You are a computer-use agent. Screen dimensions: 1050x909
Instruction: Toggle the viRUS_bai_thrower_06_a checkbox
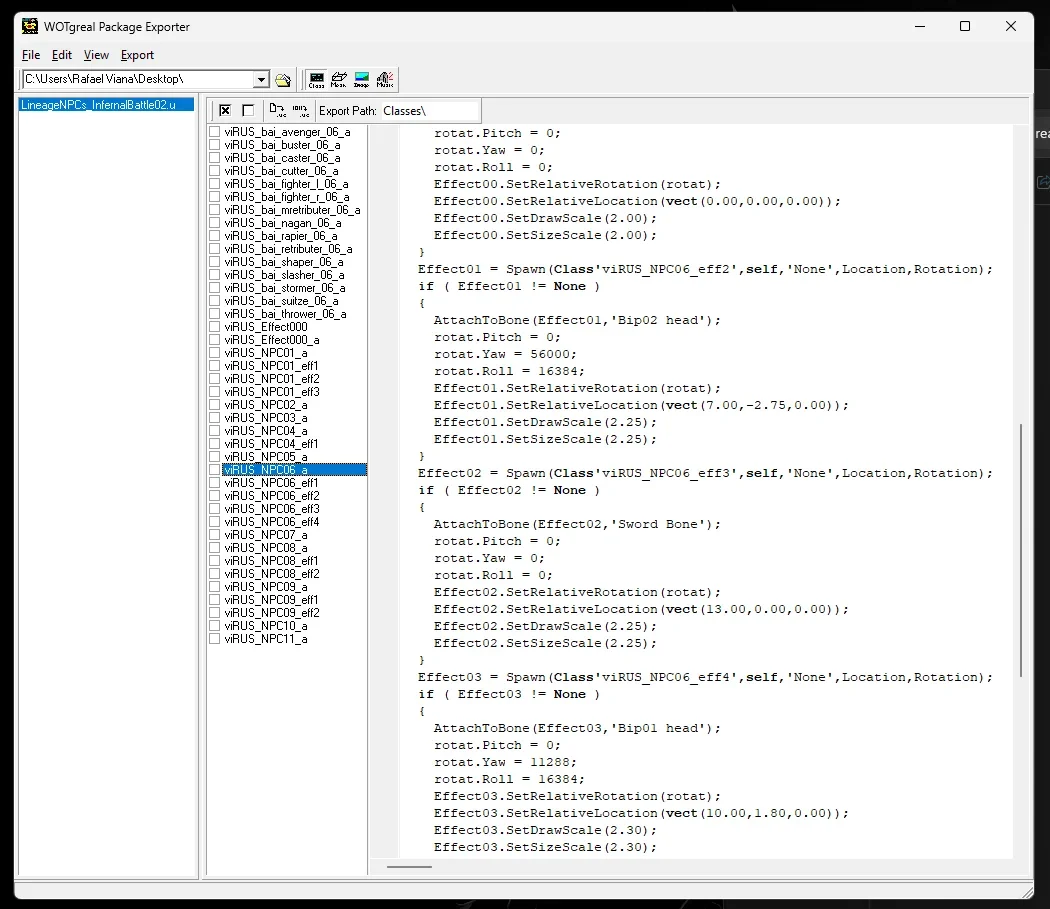214,314
